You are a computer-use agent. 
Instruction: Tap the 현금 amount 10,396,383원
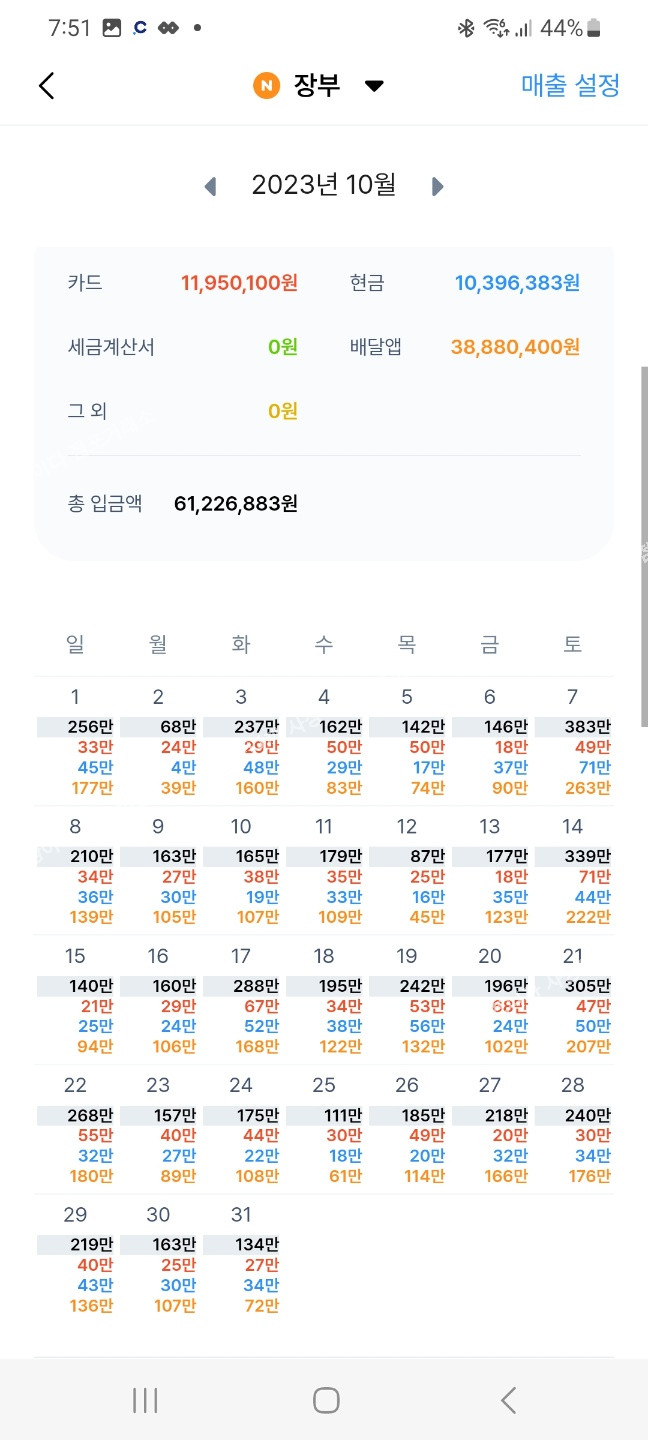pos(517,283)
